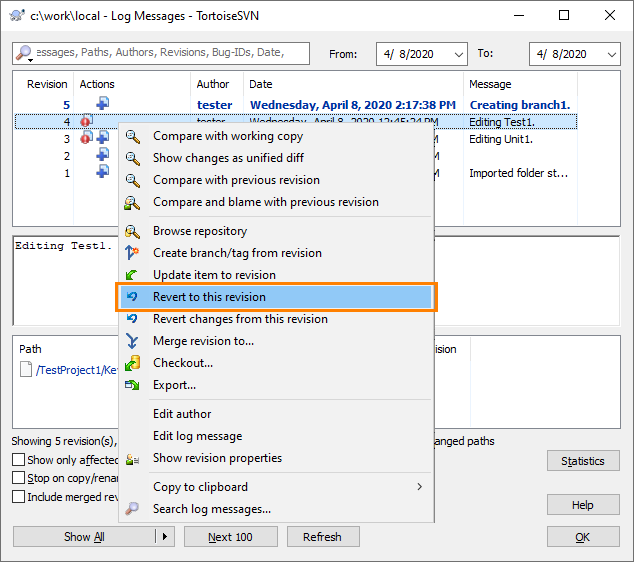Click the search filter magnifier icon

[24, 53]
